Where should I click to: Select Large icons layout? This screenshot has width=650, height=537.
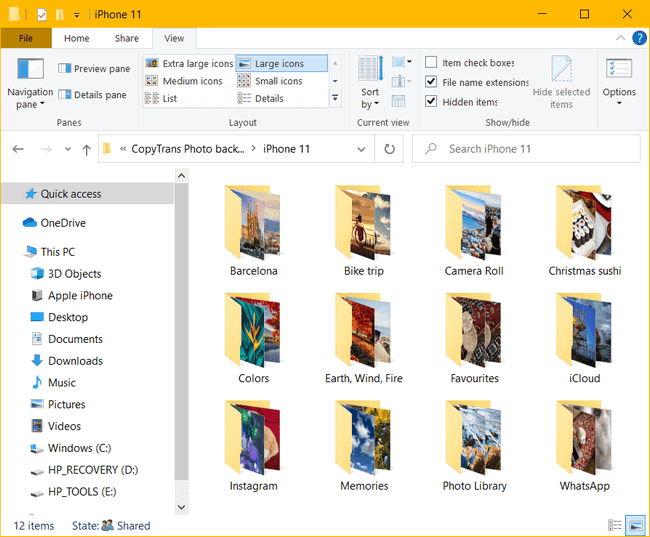point(281,63)
